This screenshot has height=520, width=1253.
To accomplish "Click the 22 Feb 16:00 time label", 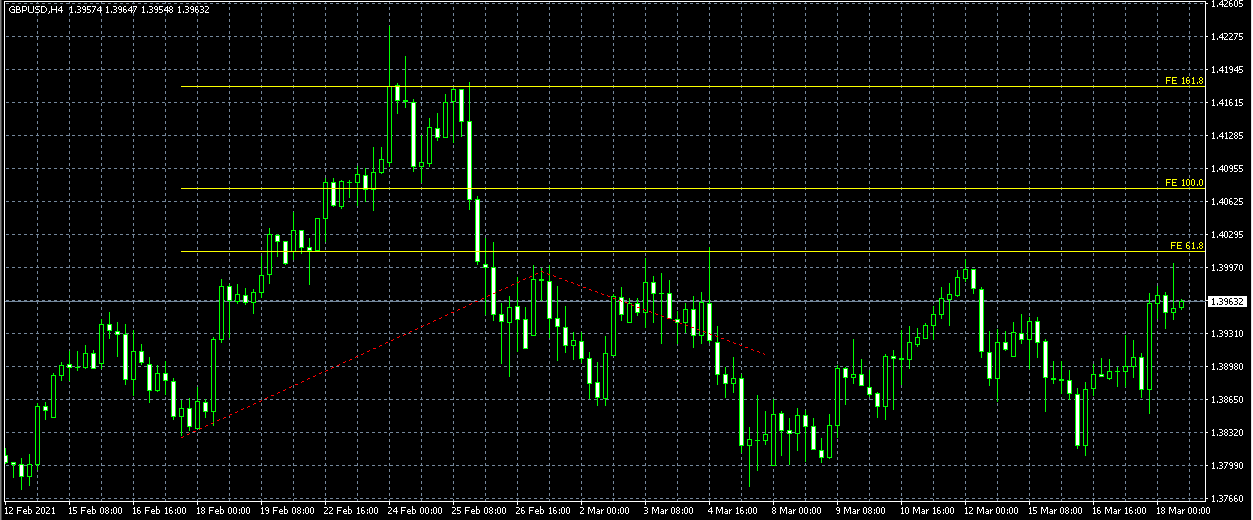I will (x=349, y=510).
